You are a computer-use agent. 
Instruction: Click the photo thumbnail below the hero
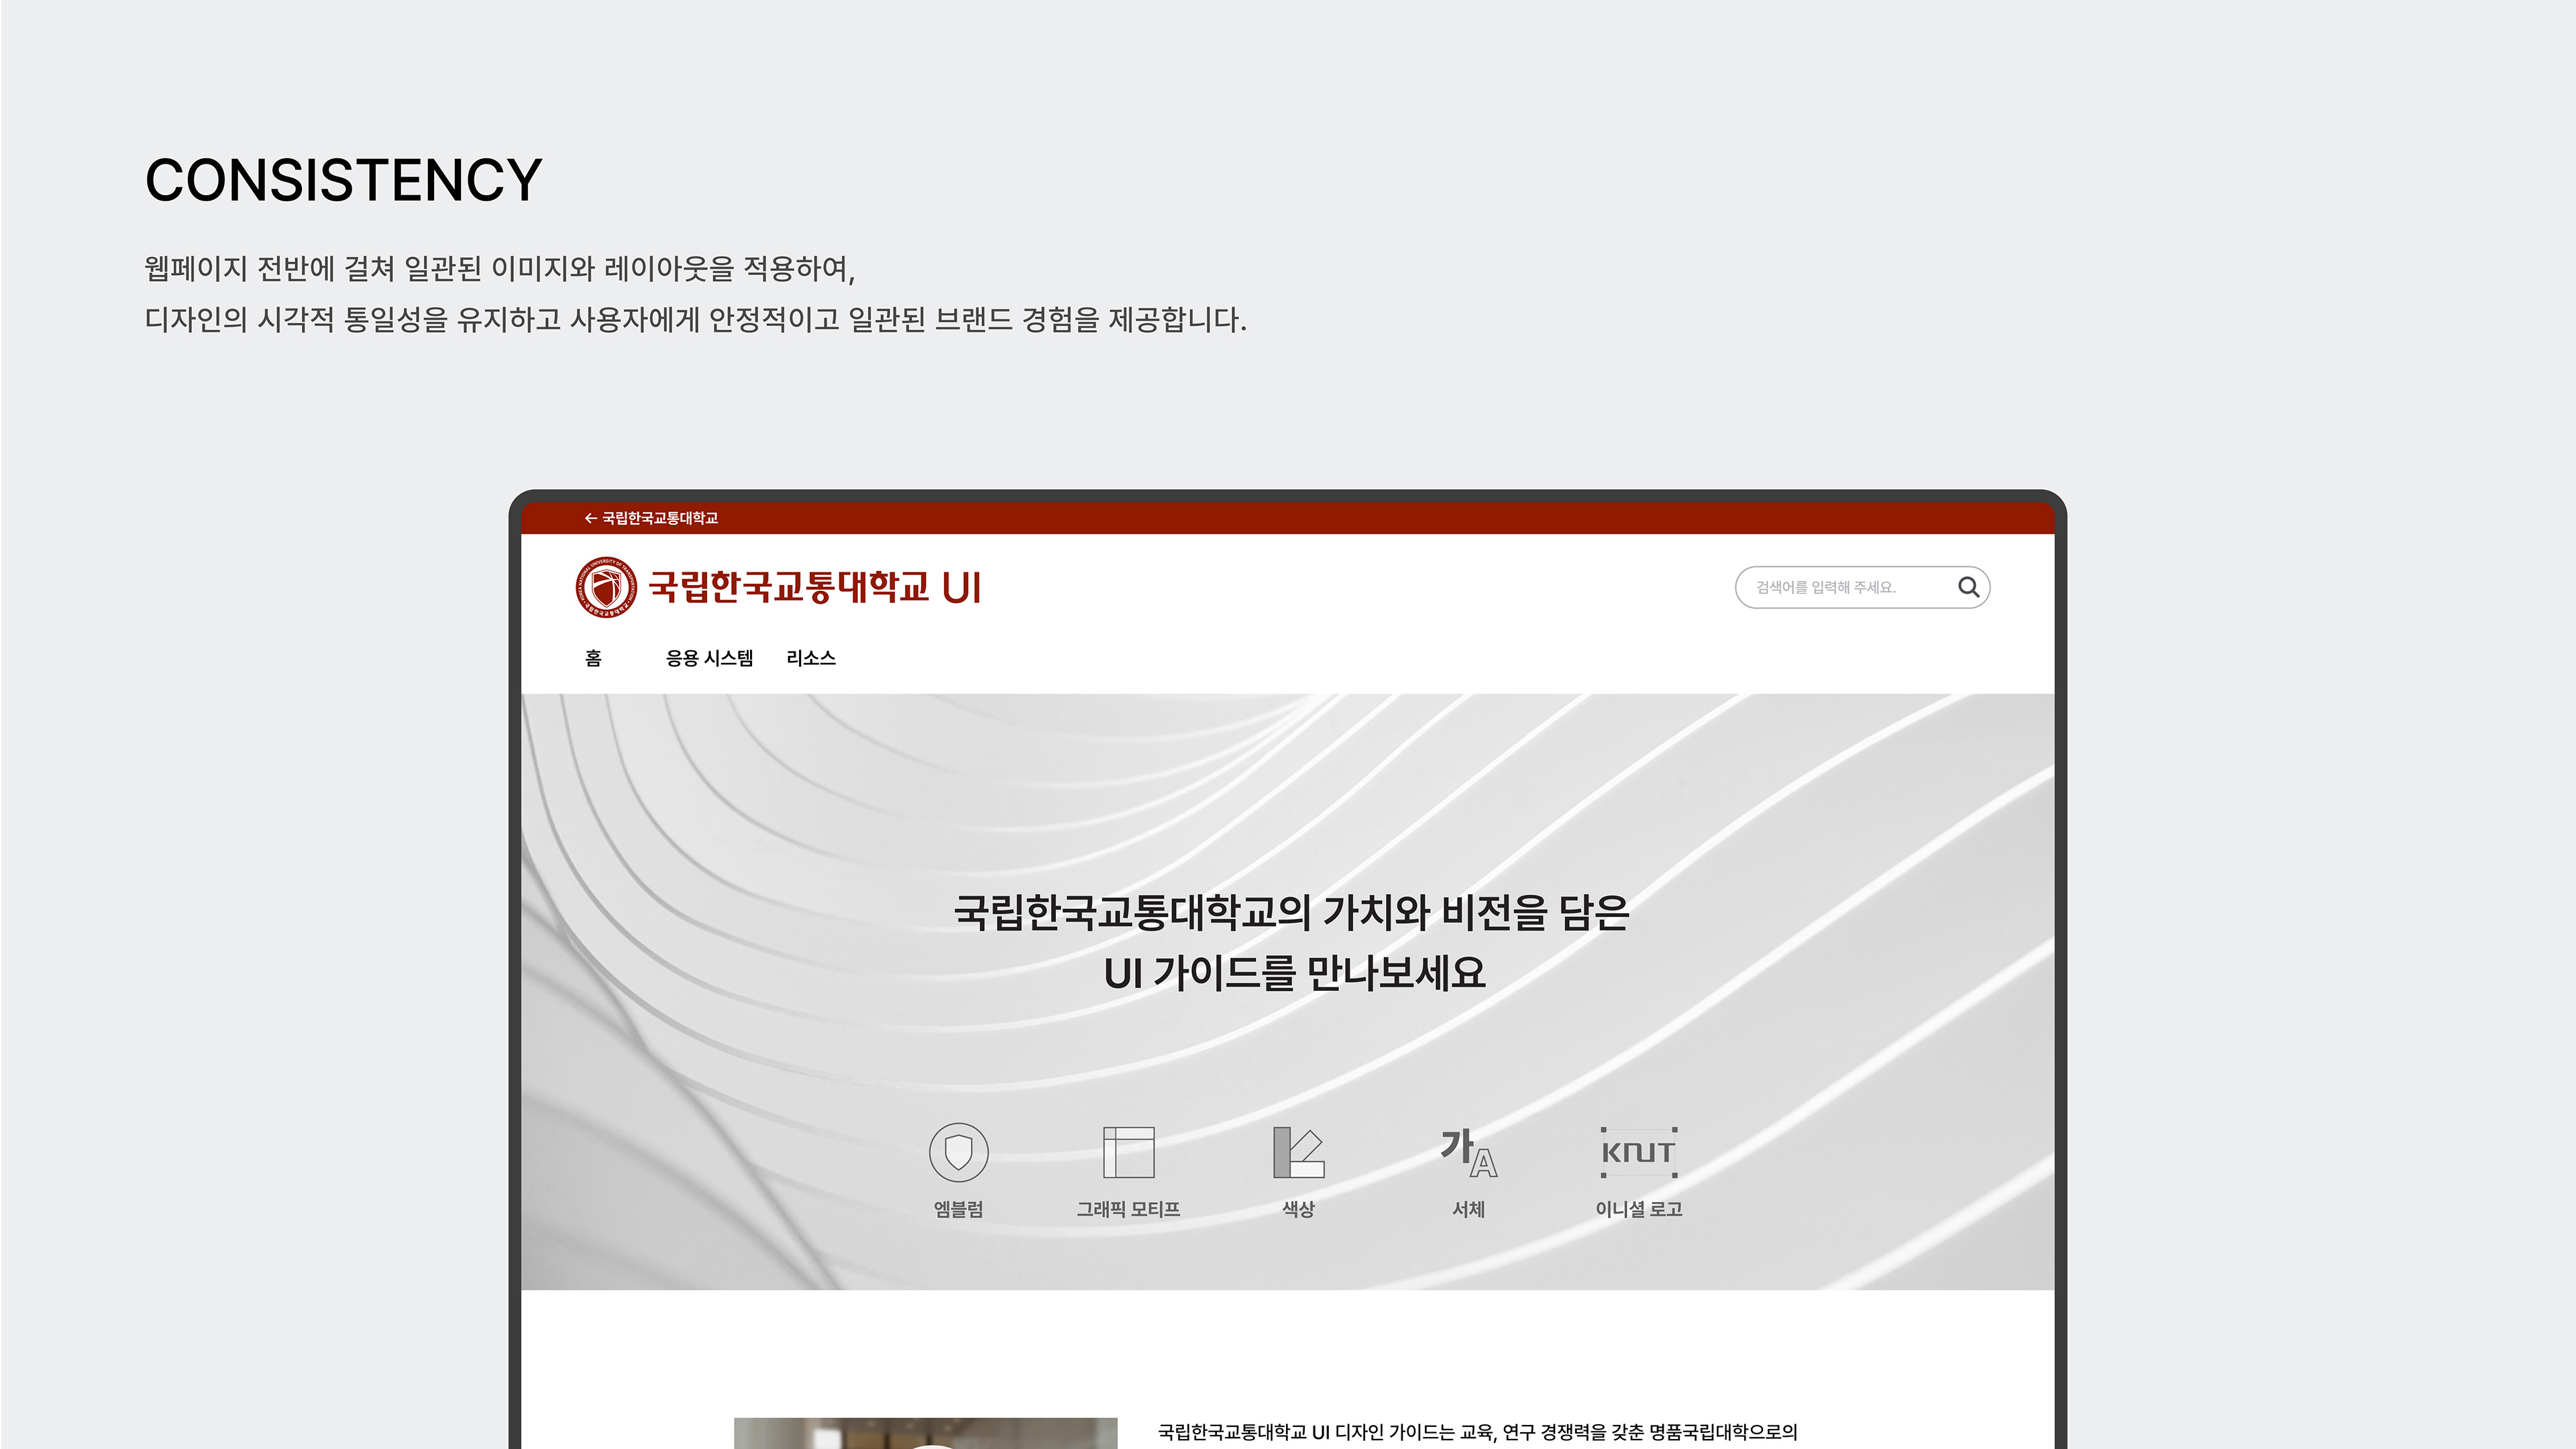coord(925,1433)
